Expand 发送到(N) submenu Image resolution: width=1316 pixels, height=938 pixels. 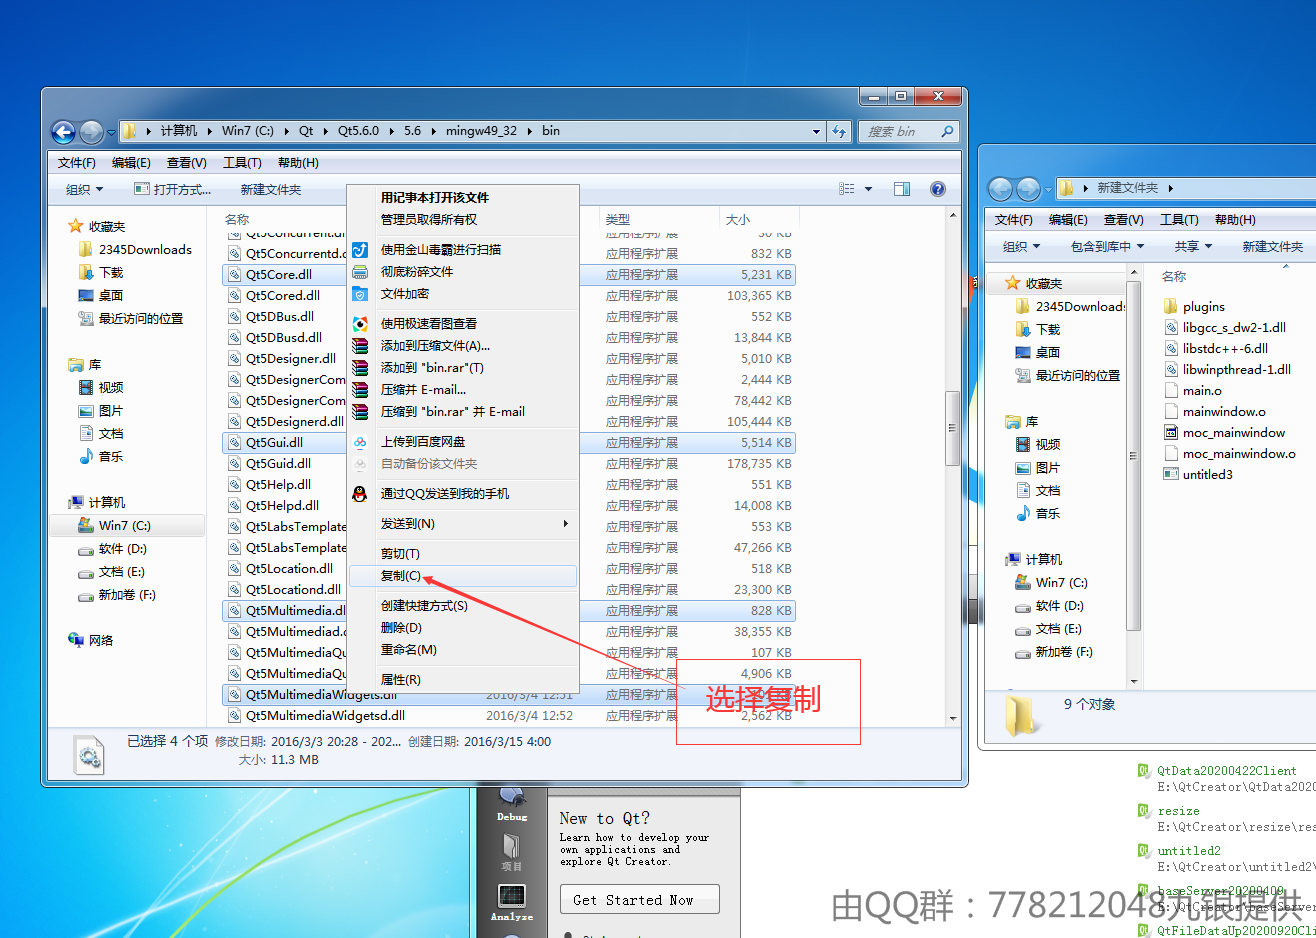pos(566,523)
